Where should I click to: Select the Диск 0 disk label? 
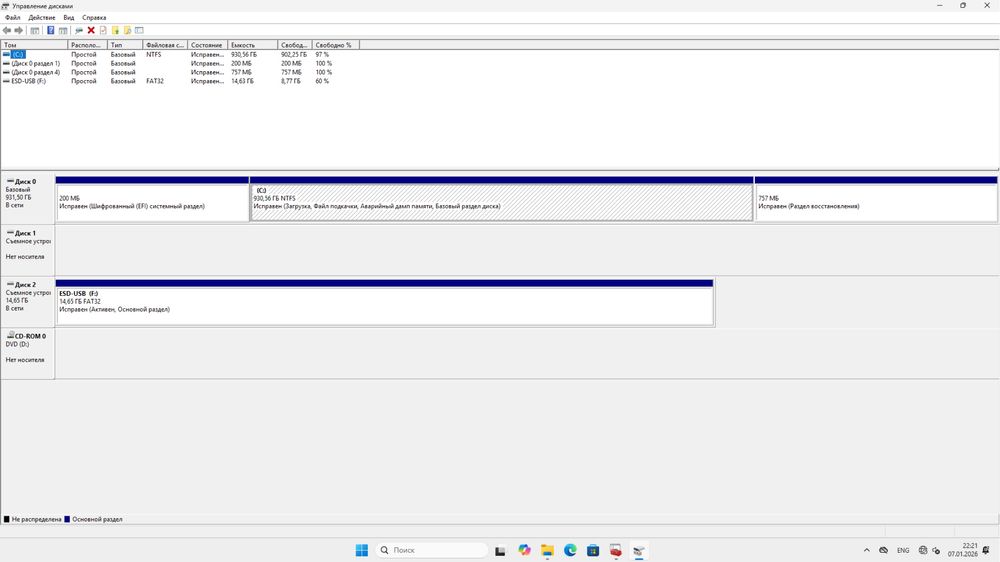point(27,199)
